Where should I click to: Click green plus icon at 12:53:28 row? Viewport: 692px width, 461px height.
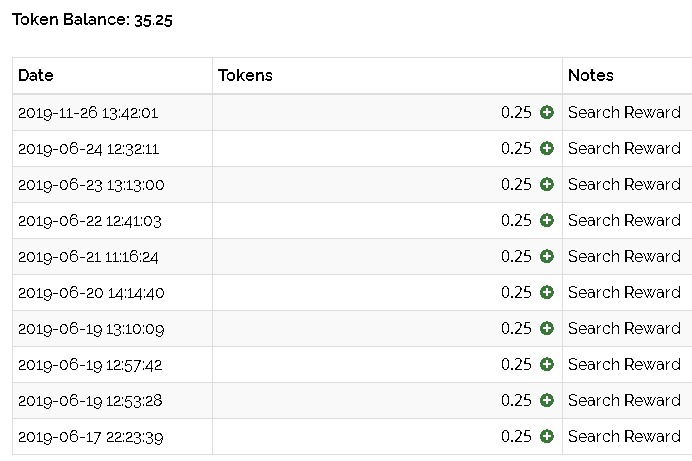tap(546, 401)
